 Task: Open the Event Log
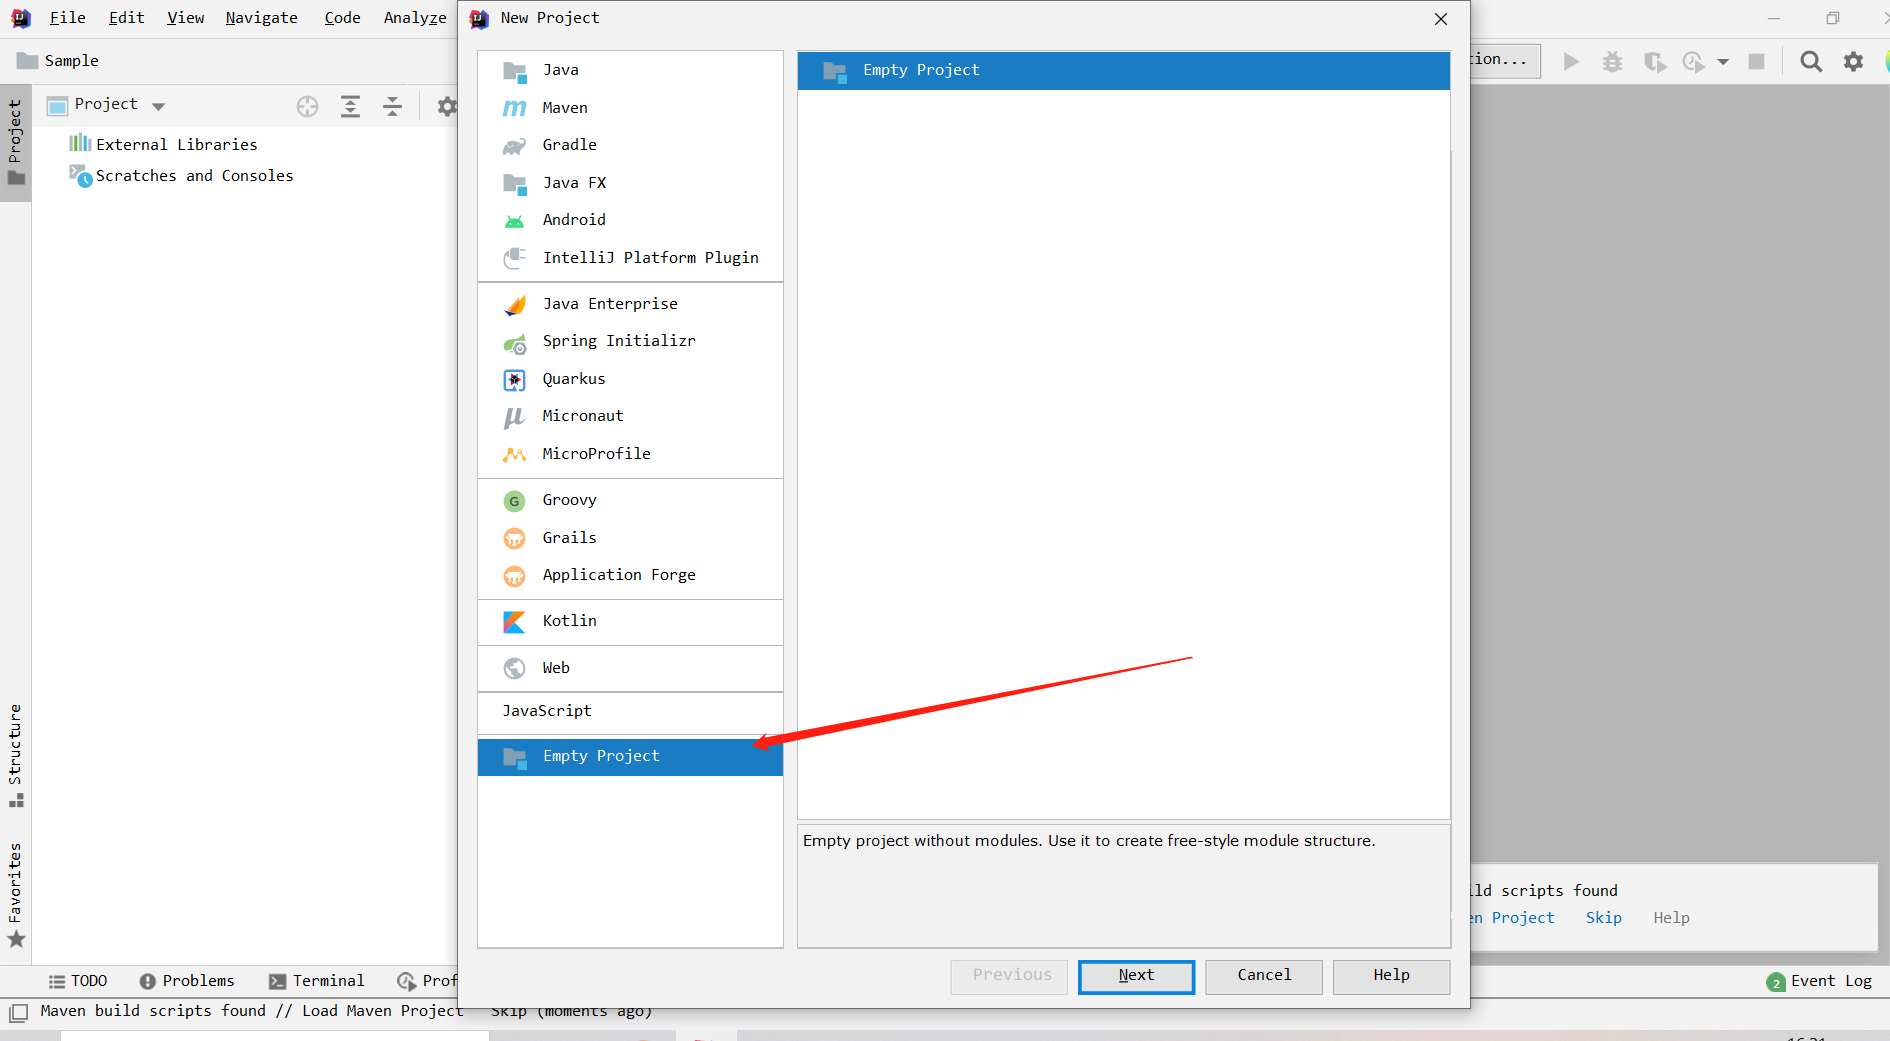[x=1819, y=982]
